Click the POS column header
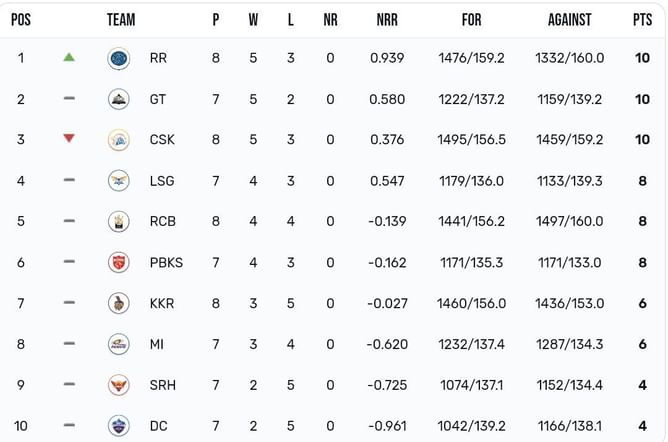The image size is (668, 442). click(21, 19)
